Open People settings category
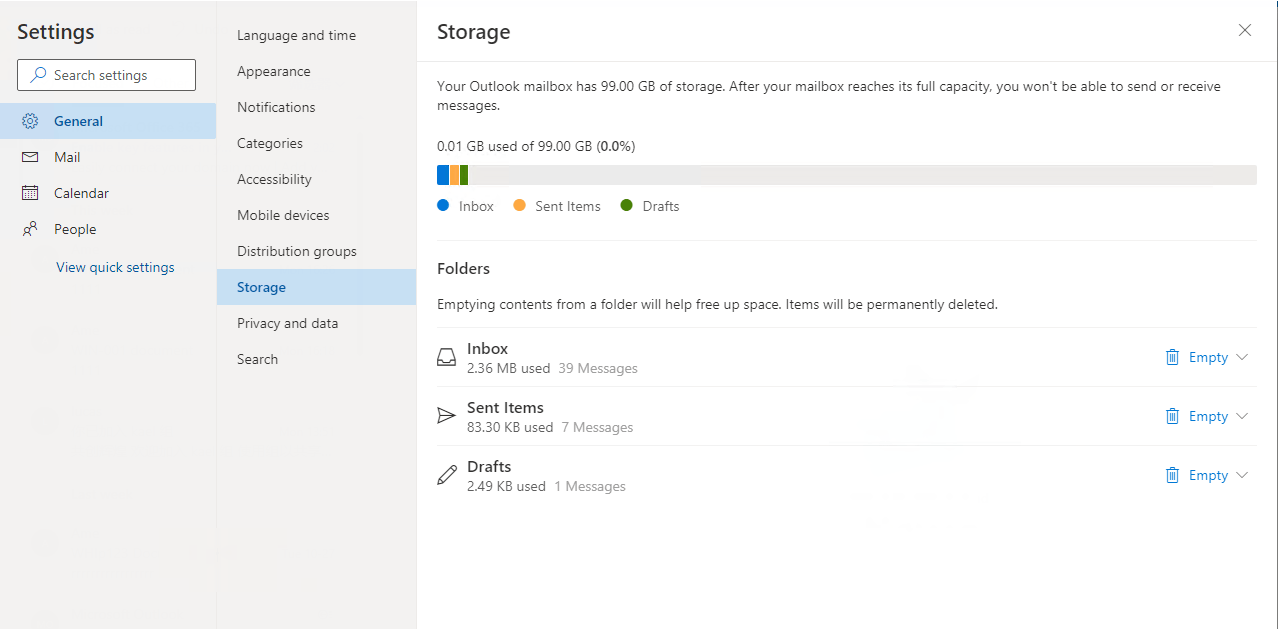The width and height of the screenshot is (1279, 629). pos(108,229)
